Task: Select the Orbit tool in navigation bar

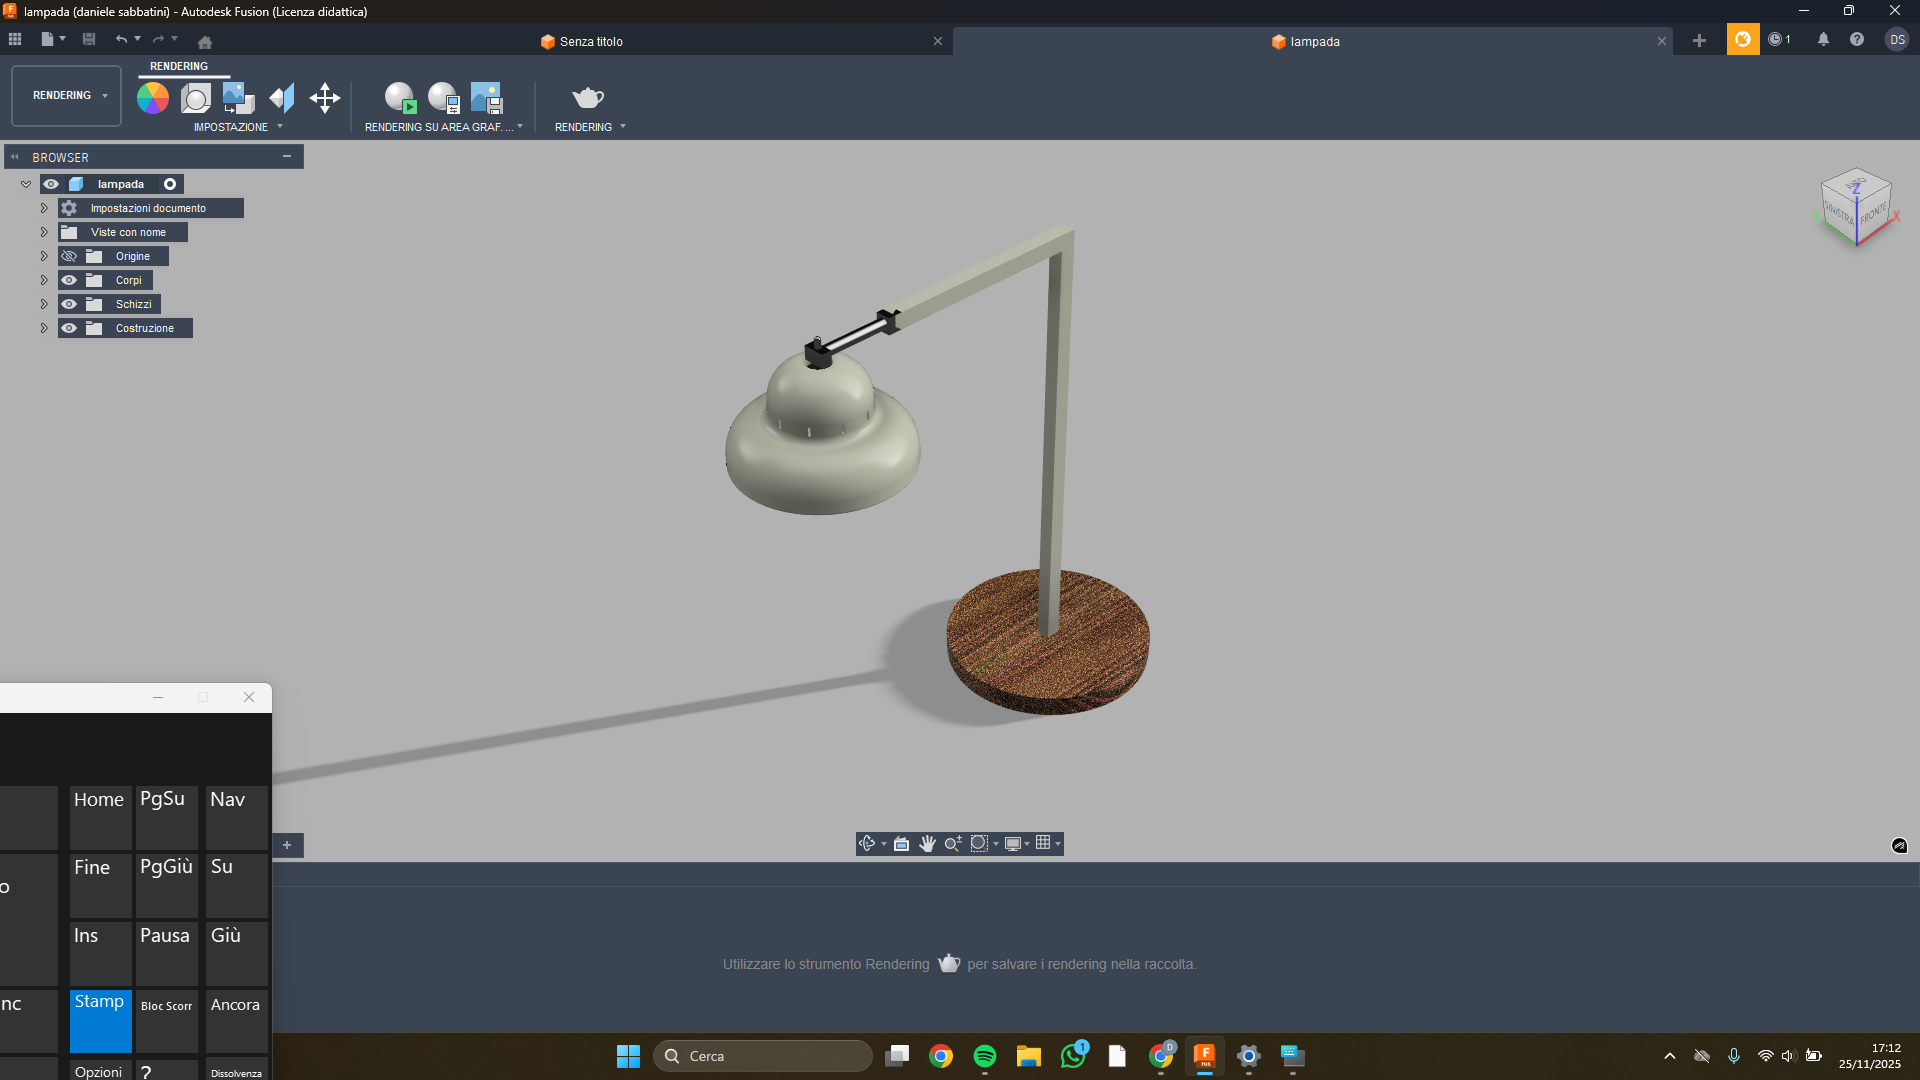Action: 866,843
